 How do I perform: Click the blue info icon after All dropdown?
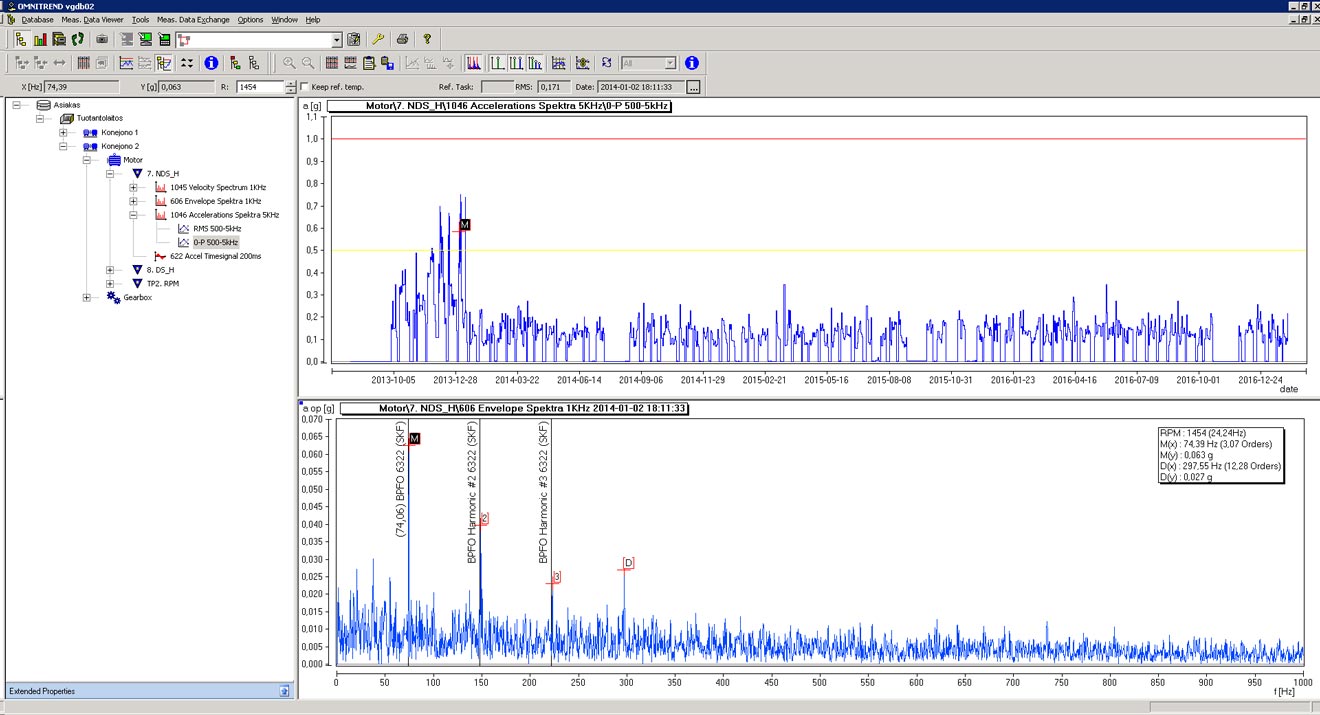691,63
